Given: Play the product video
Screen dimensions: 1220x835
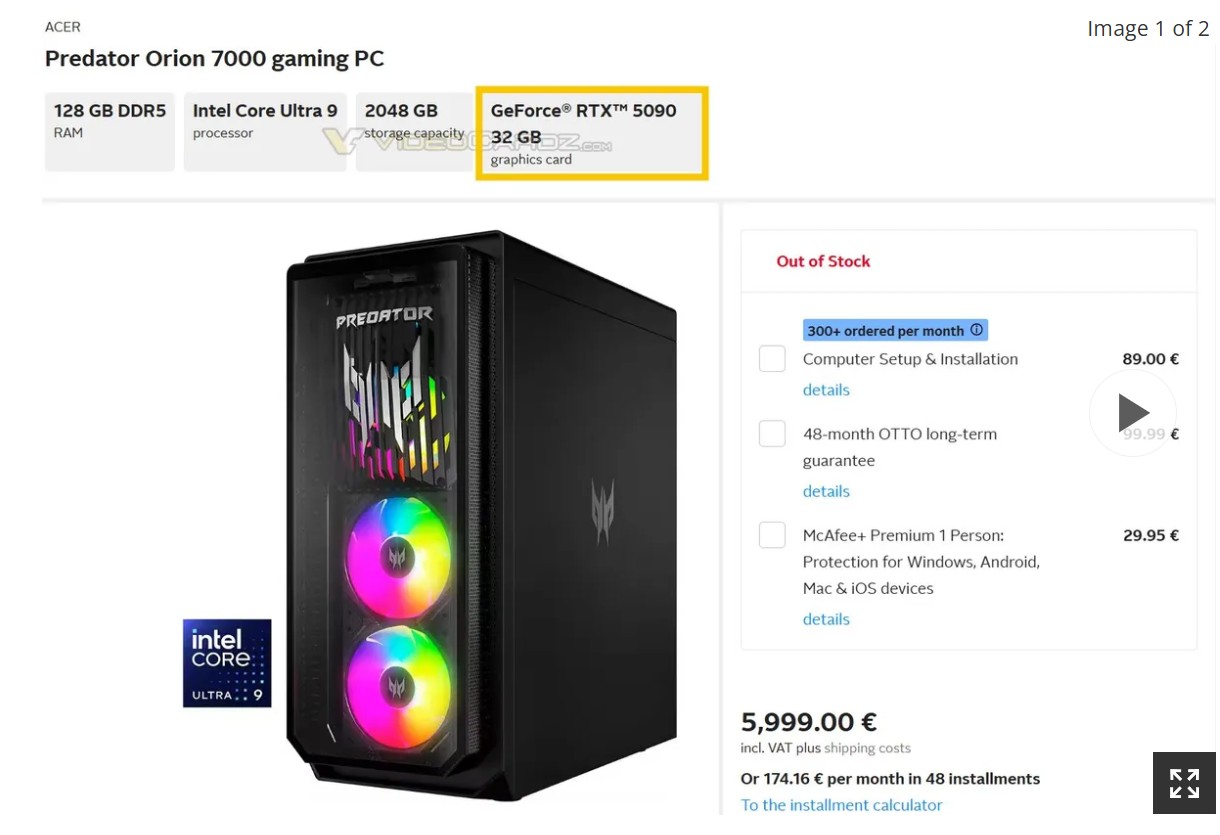Looking at the screenshot, I should [1133, 411].
